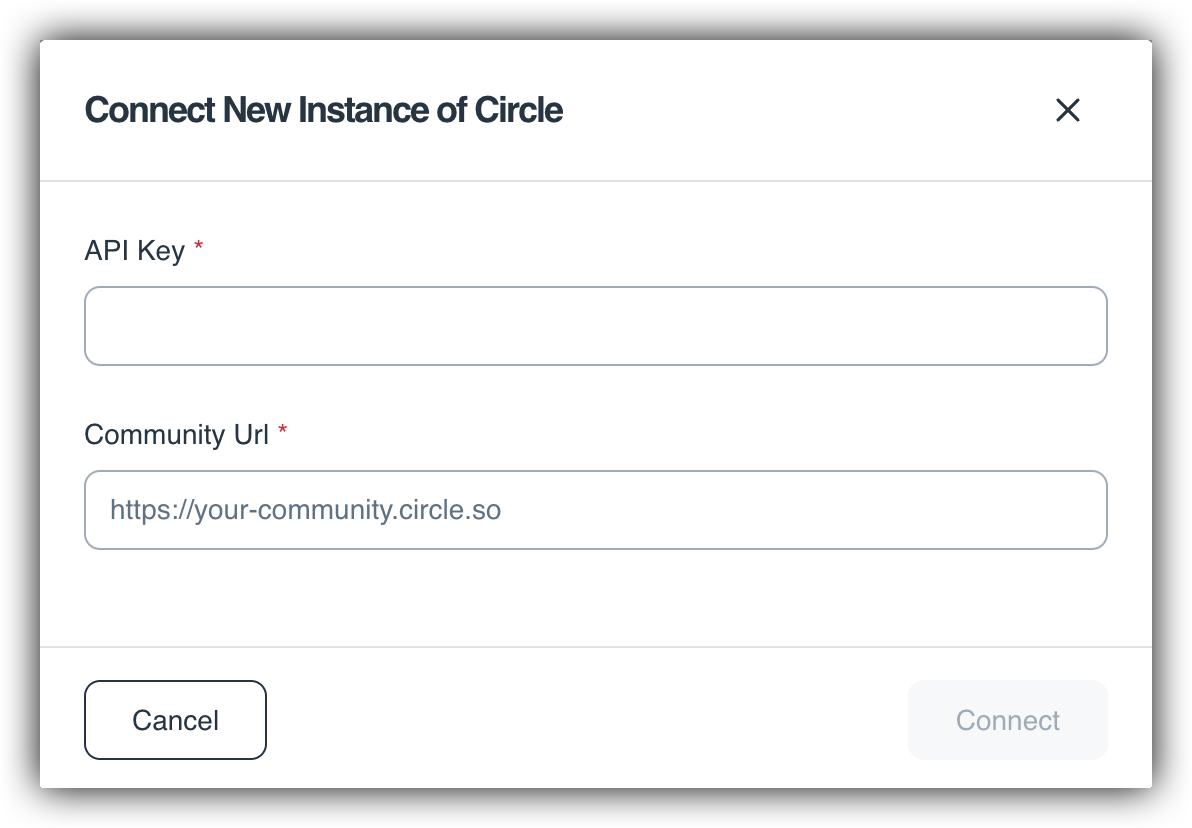Click the red asterisk beside API Key

coord(198,247)
